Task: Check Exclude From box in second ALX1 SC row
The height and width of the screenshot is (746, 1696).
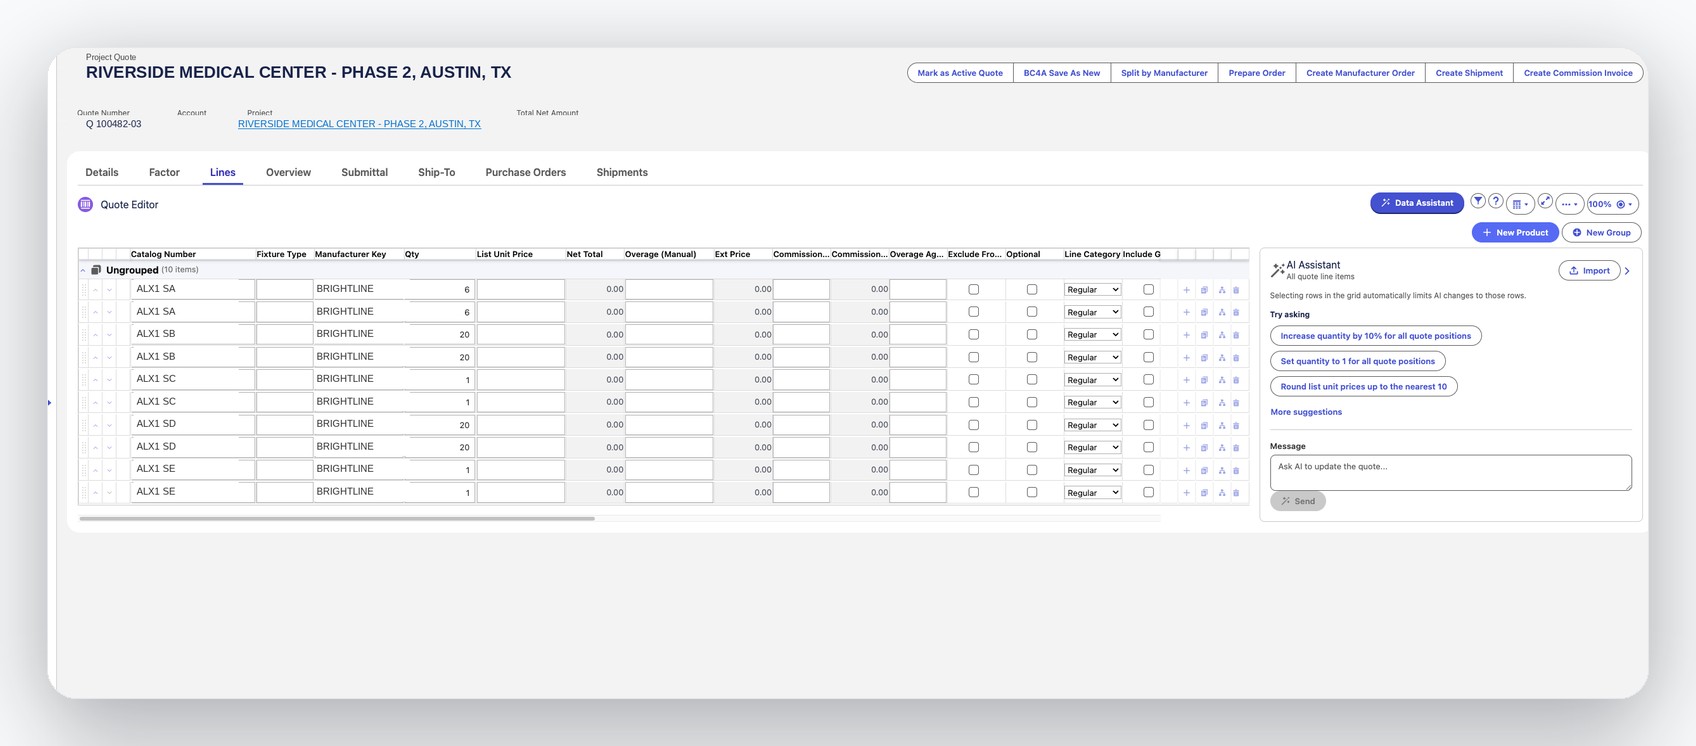Action: coord(973,403)
